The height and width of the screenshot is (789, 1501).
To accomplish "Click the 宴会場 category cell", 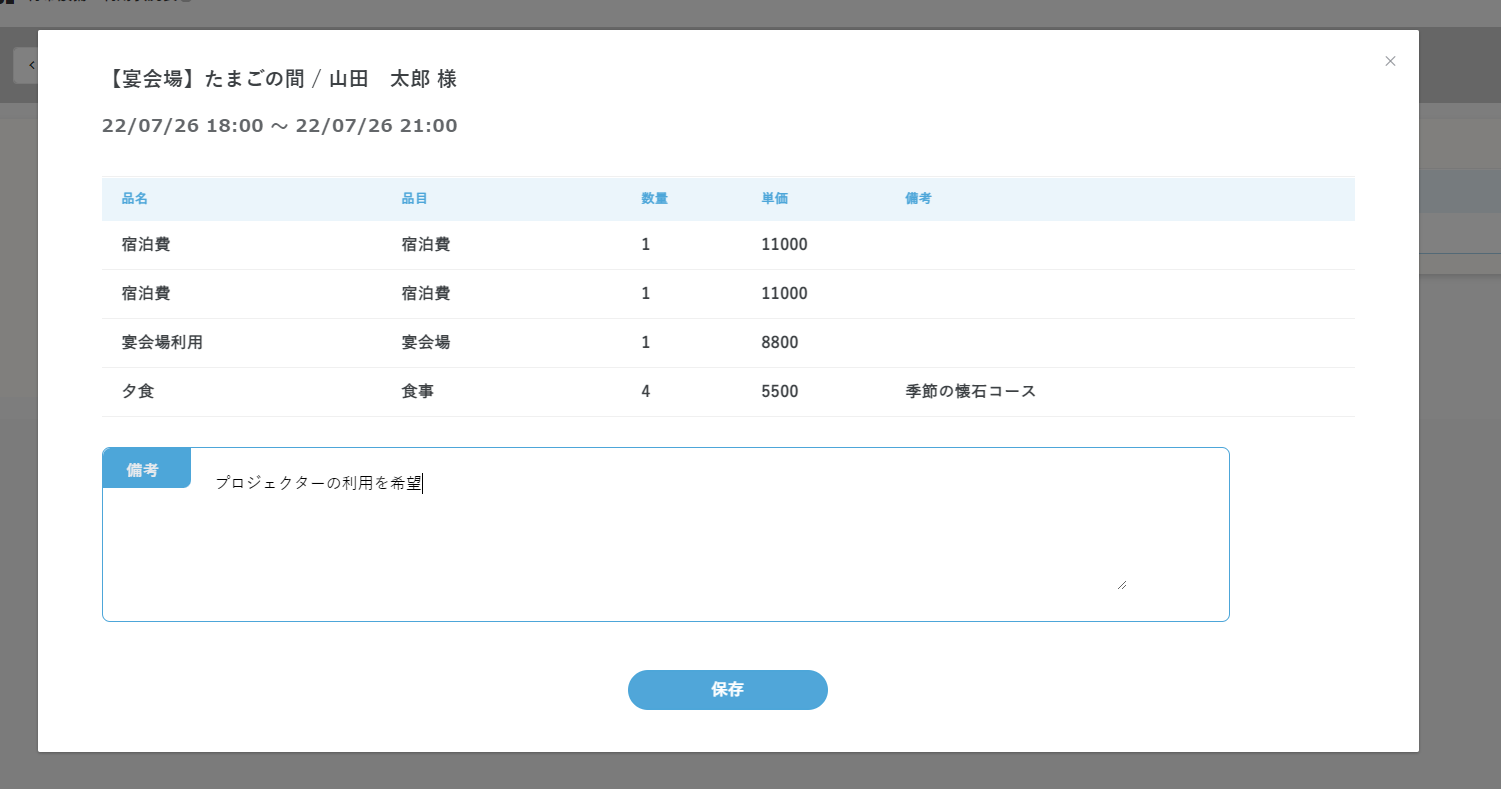I will [425, 342].
